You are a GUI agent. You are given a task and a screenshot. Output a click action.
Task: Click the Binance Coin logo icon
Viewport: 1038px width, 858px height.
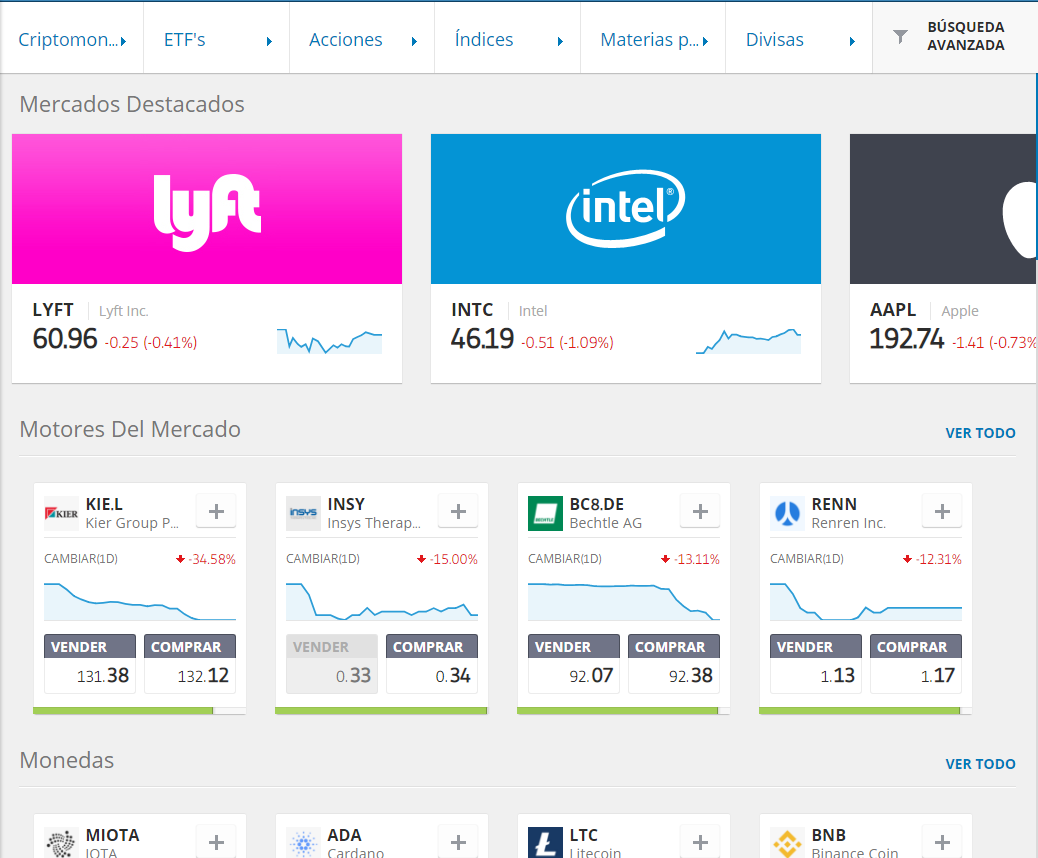coord(787,843)
